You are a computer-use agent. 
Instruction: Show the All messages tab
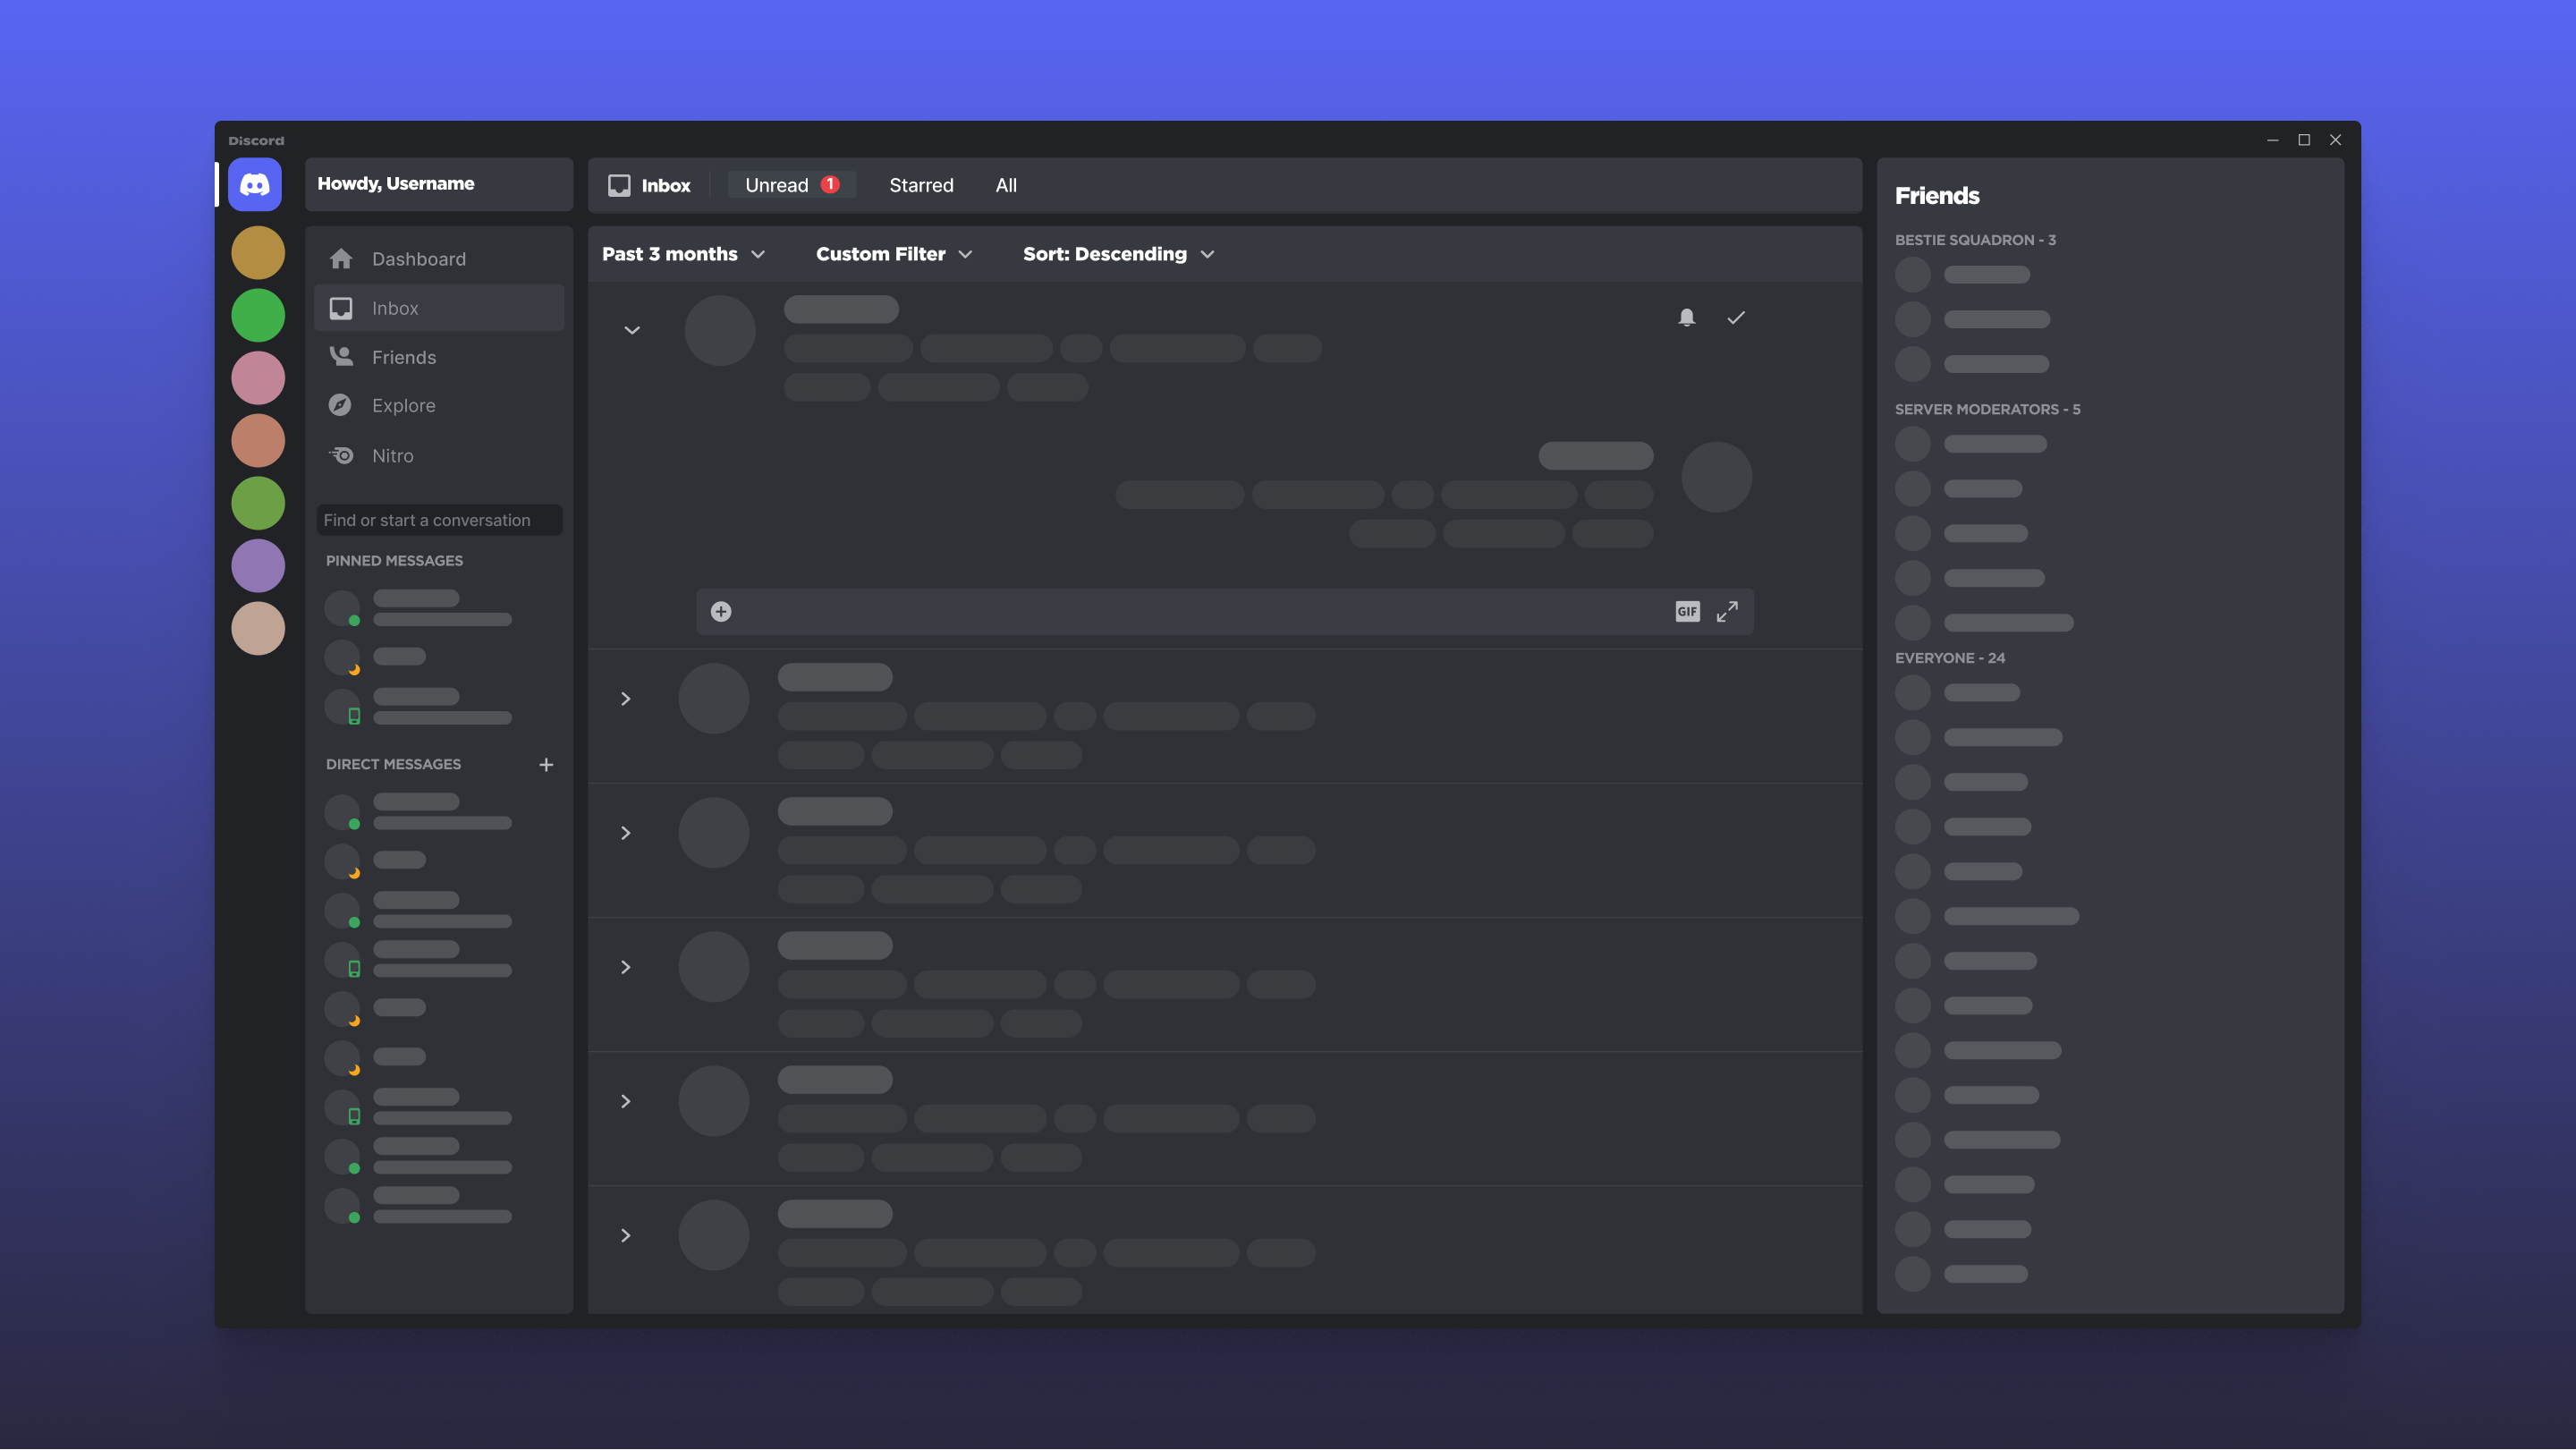[1006, 185]
